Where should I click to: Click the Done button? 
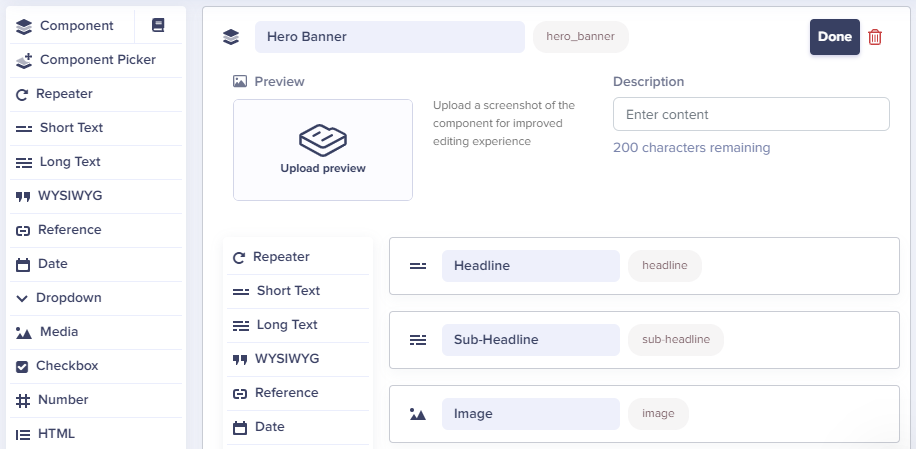pyautogui.click(x=834, y=37)
